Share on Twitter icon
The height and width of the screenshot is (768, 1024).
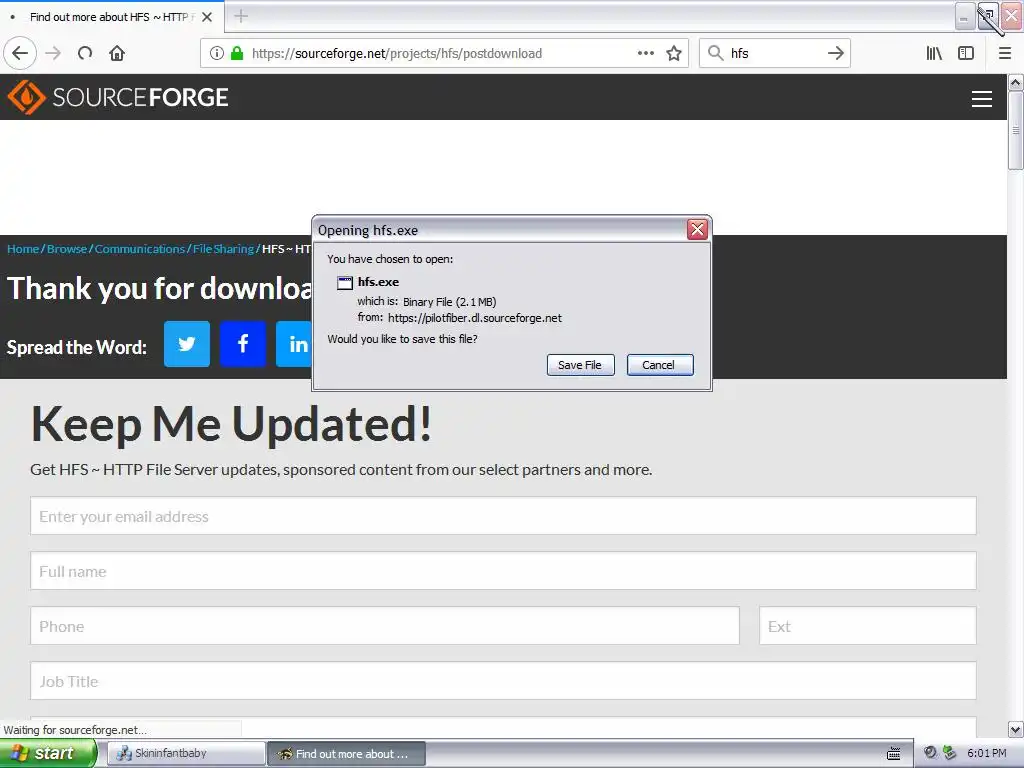pyautogui.click(x=187, y=344)
